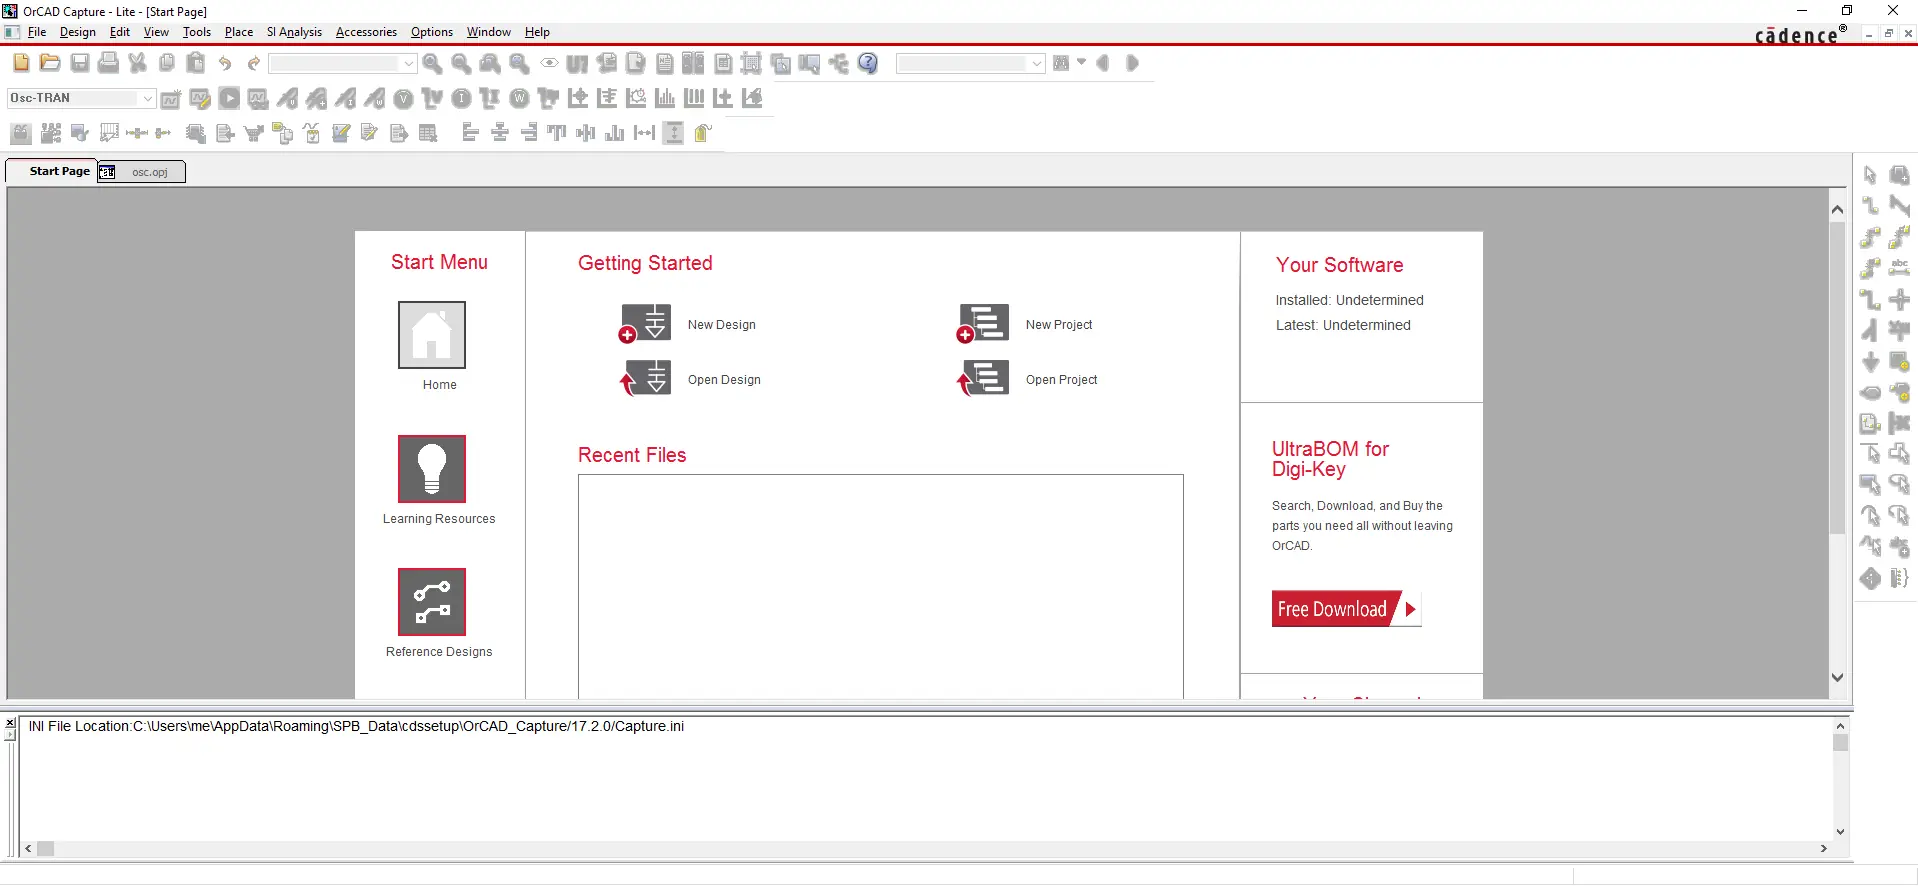1918x888 pixels.
Task: Click the Run PSpice play icon
Action: pos(229,98)
